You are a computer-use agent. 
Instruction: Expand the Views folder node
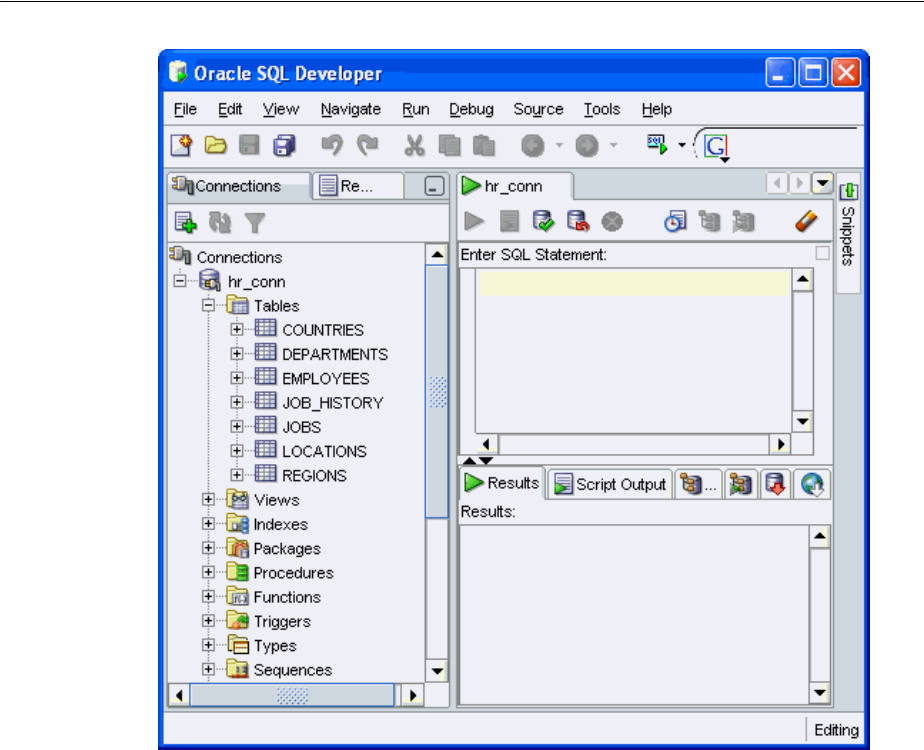[x=208, y=499]
